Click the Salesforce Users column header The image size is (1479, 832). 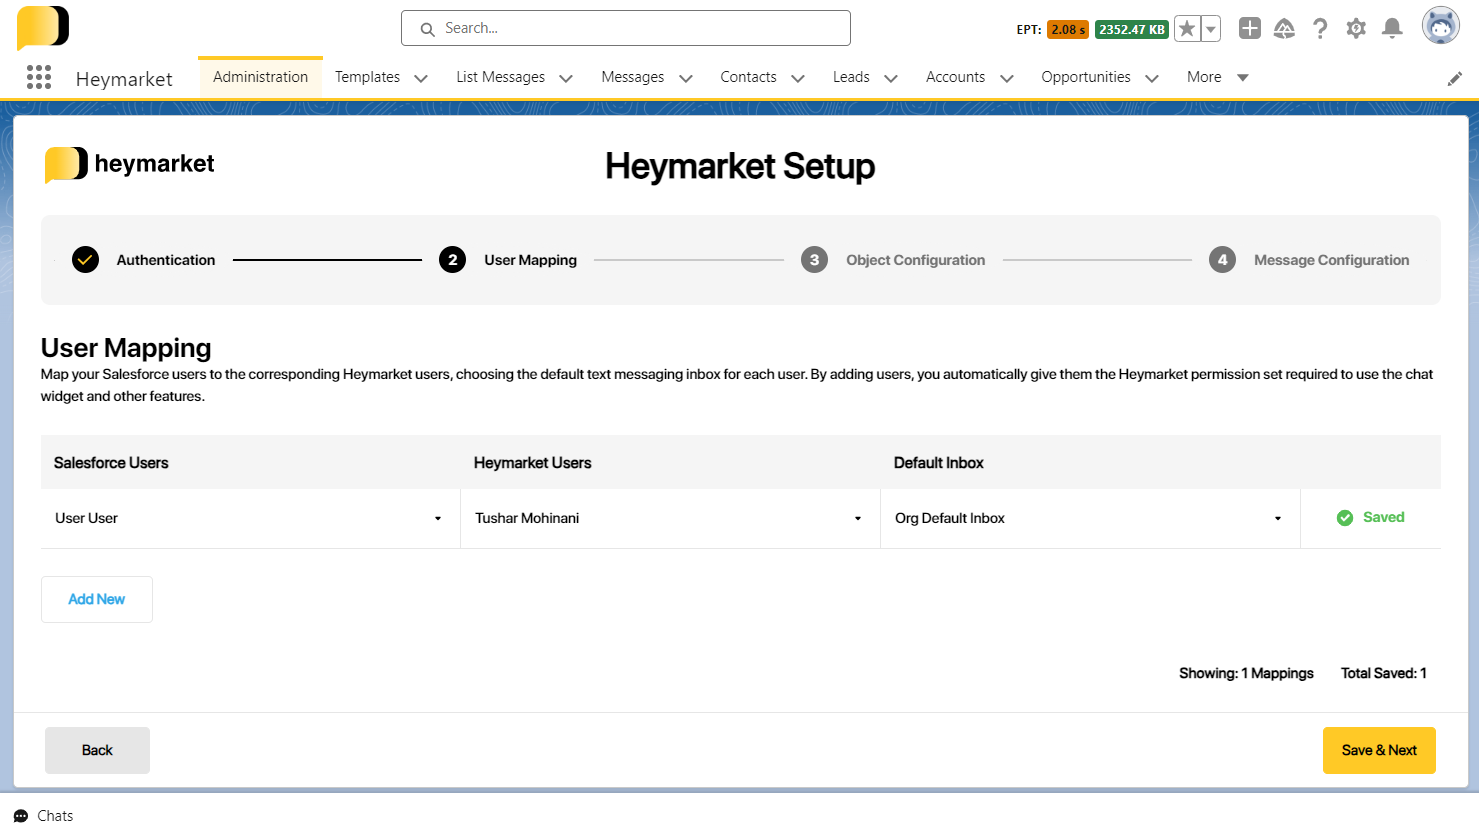click(111, 463)
